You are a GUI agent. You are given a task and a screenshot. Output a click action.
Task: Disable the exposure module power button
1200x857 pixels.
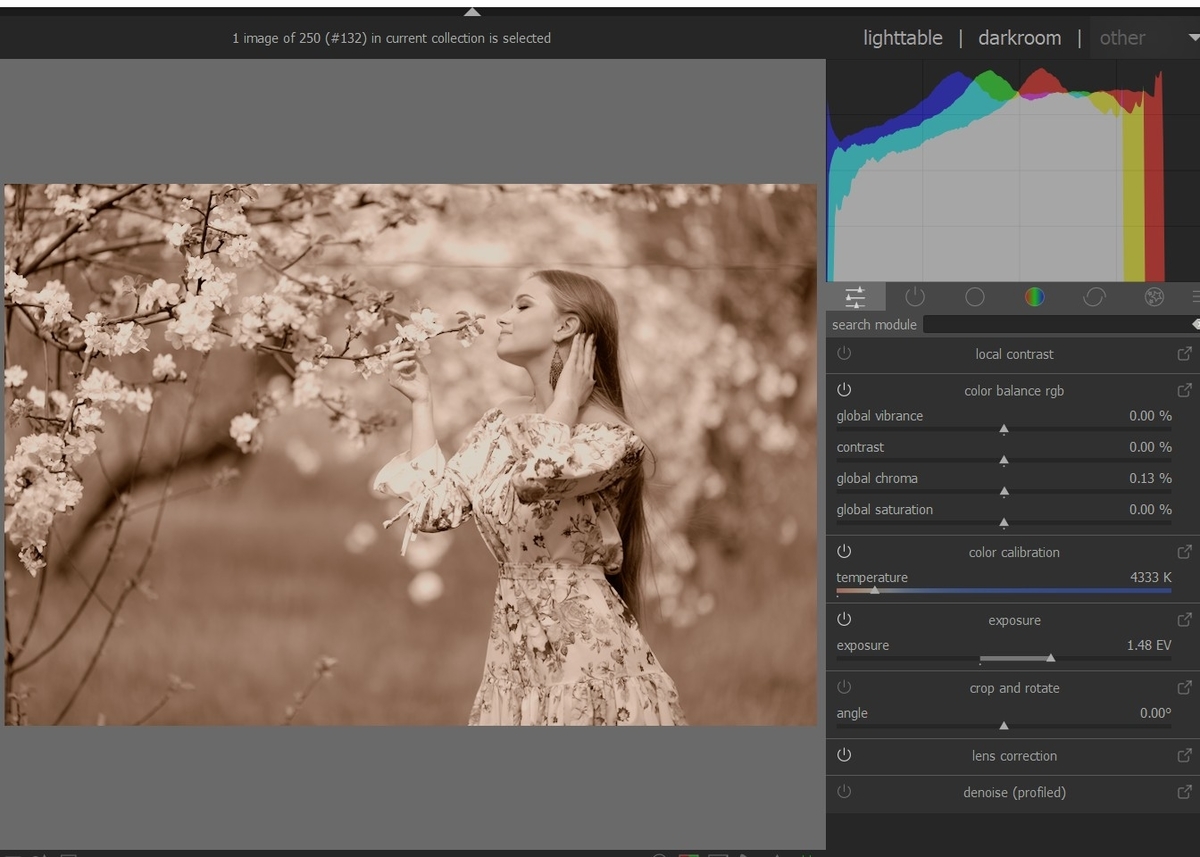click(x=844, y=620)
